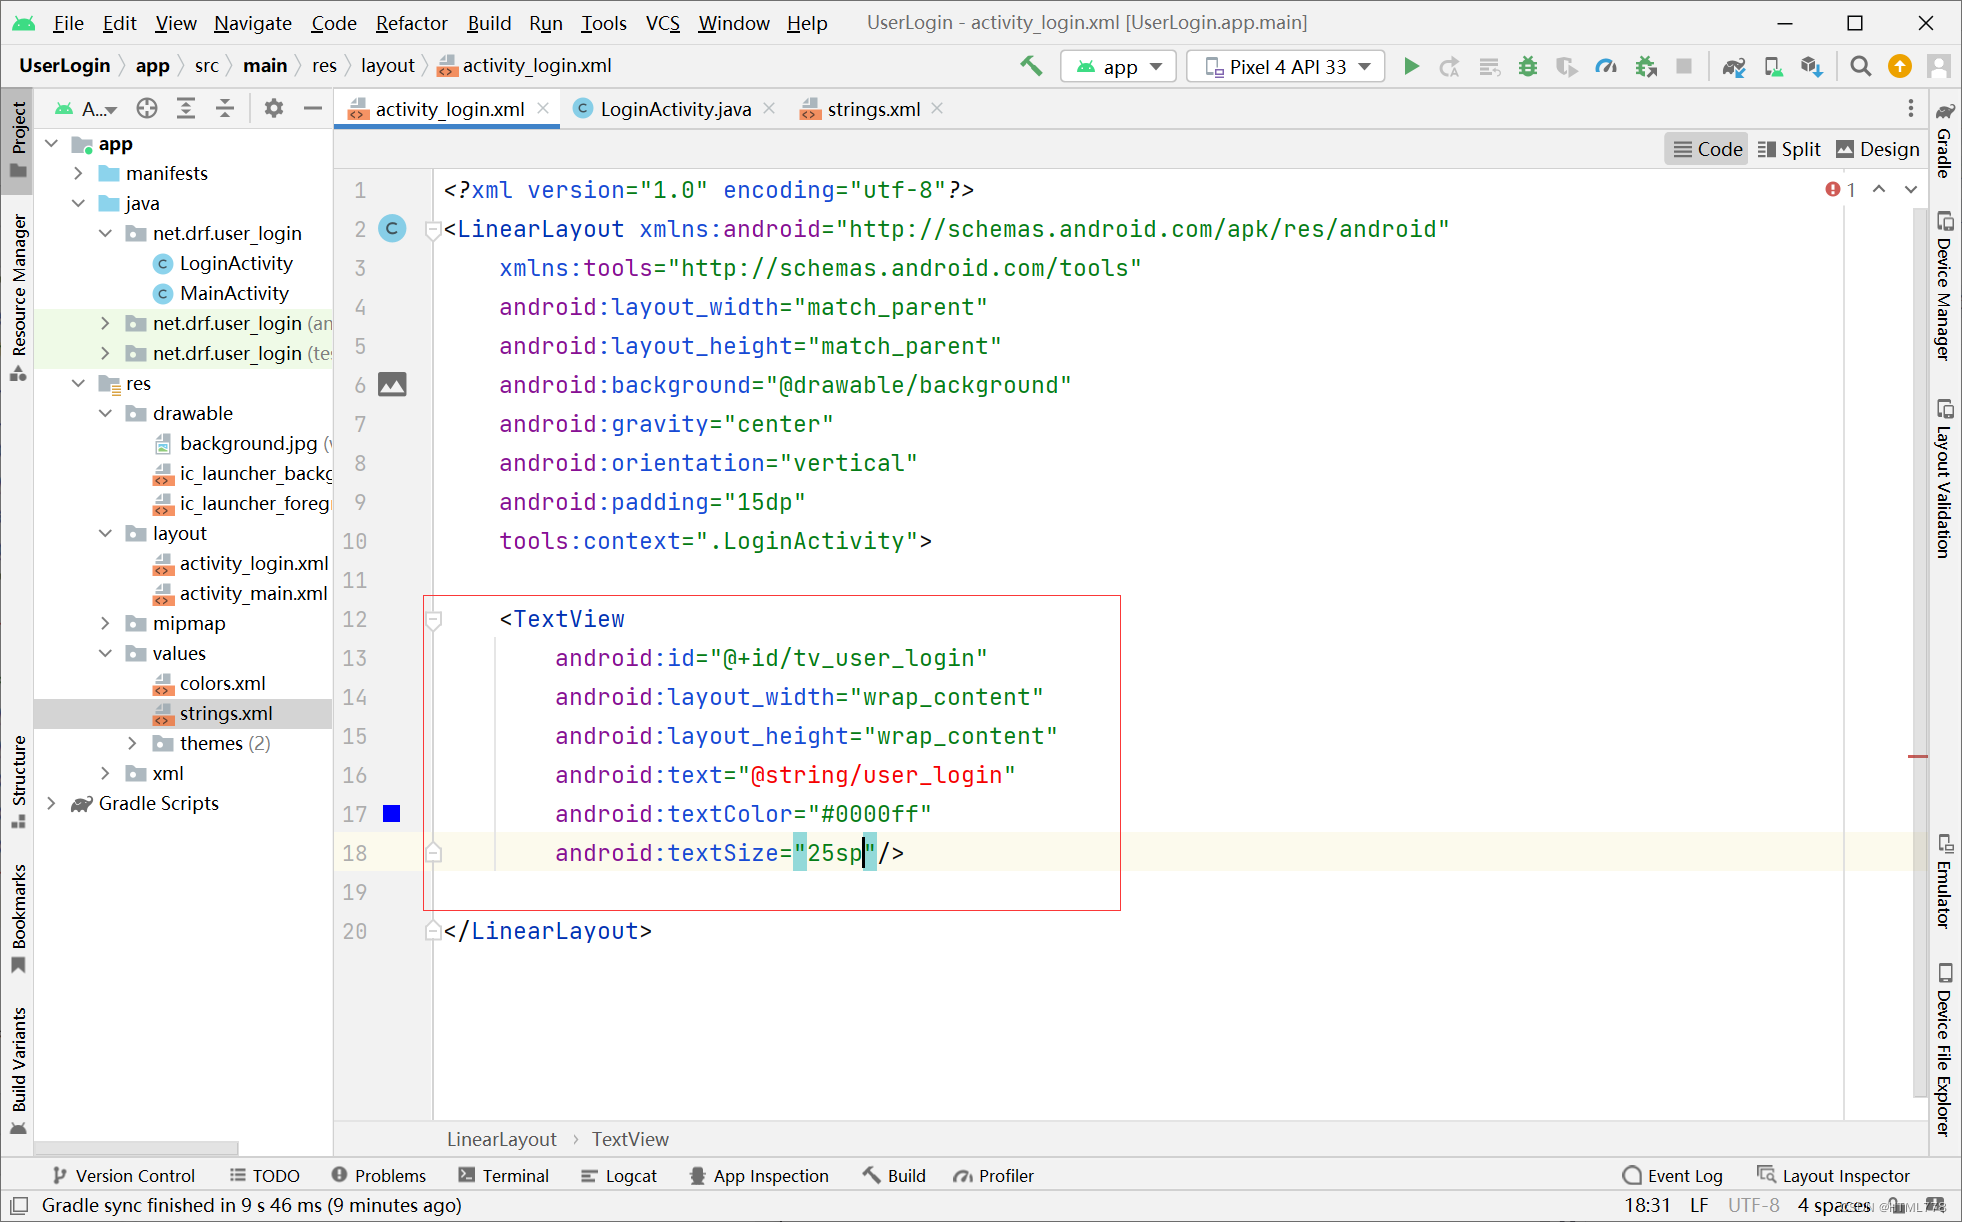Viewport: 1962px width, 1222px height.
Task: Click Attach Debugger to Android Process icon
Action: pyautogui.click(x=1646, y=66)
